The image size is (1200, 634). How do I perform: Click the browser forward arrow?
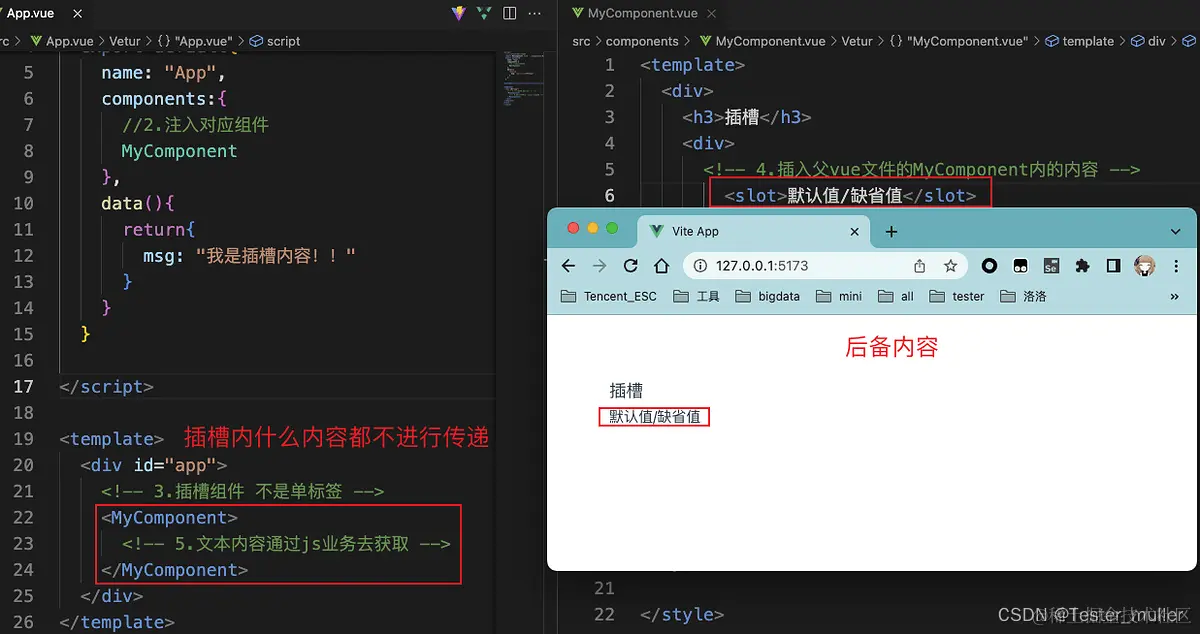(600, 265)
